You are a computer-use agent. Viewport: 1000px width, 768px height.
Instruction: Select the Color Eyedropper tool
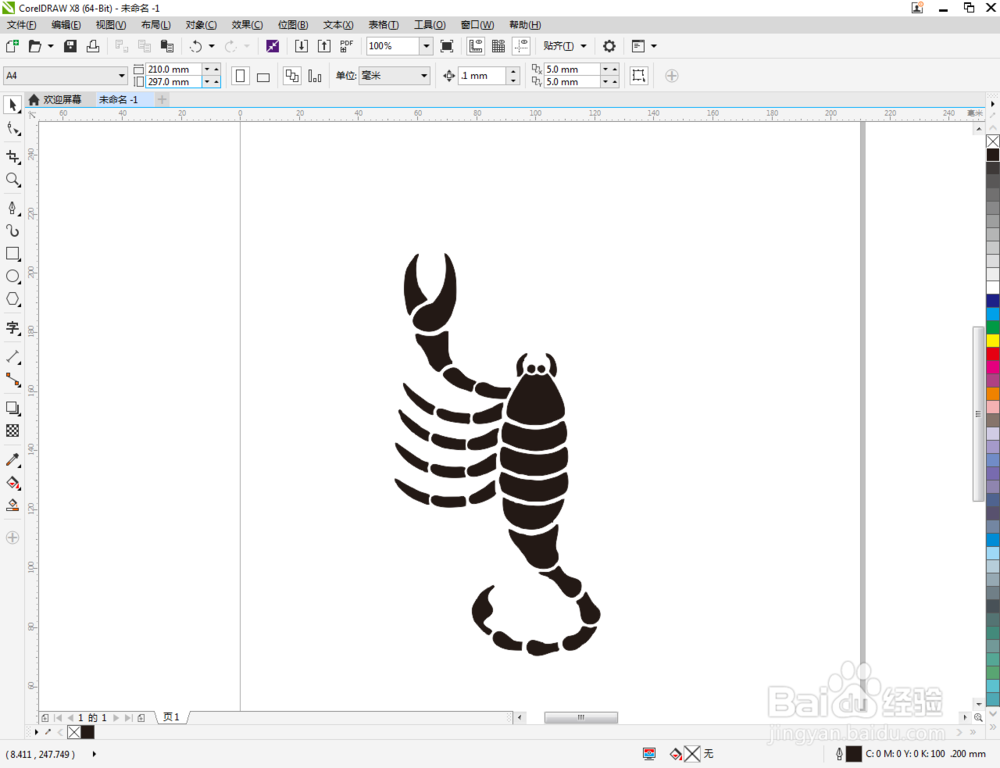click(13, 459)
